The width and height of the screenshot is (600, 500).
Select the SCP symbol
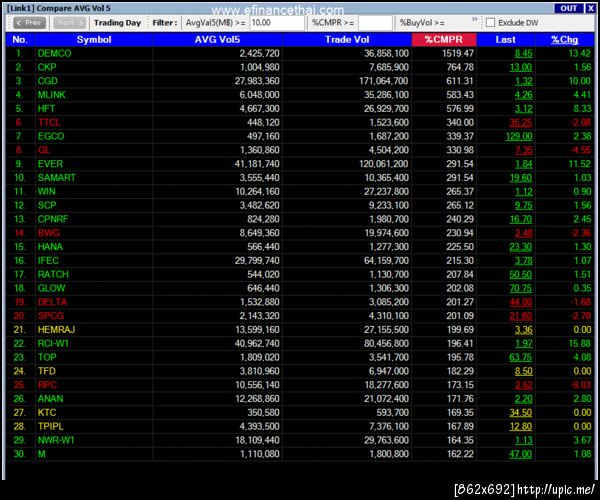(47, 205)
